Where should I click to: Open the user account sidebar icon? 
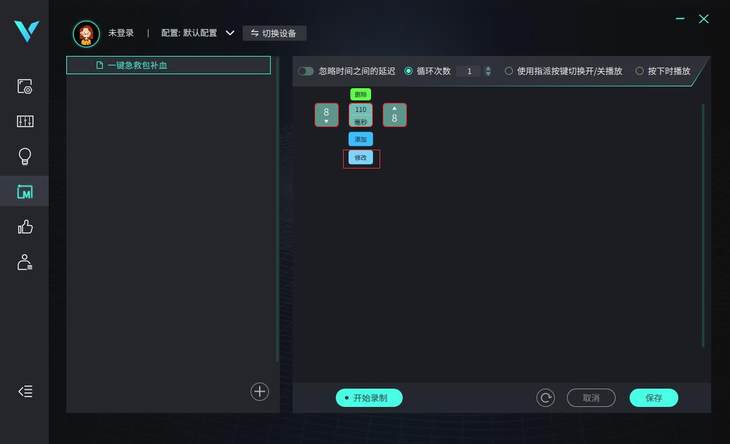point(25,262)
